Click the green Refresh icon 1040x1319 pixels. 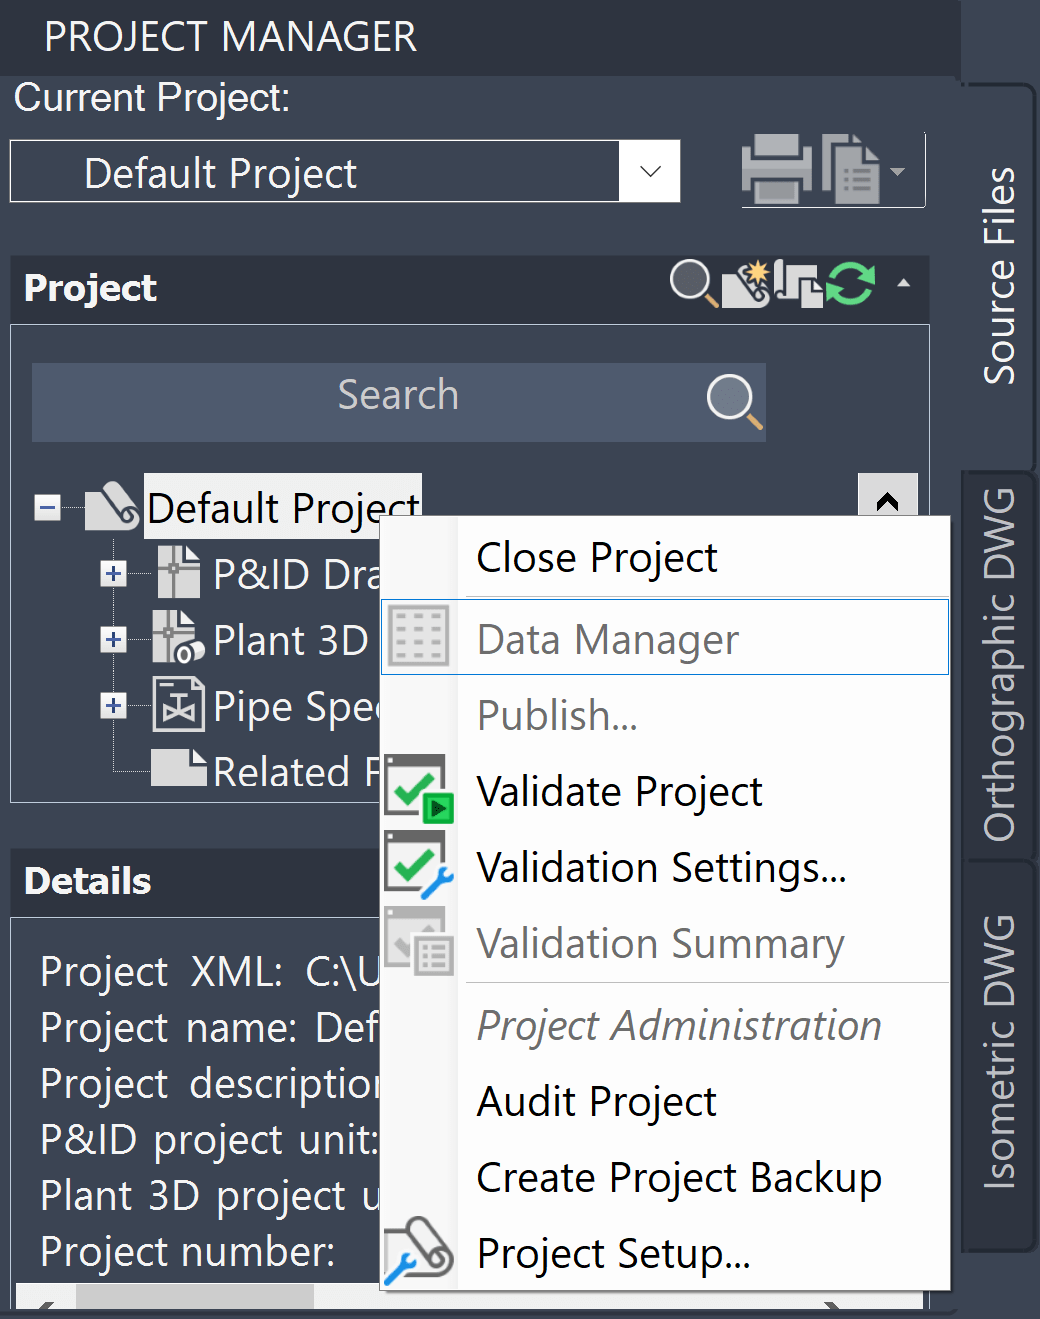[x=851, y=284]
